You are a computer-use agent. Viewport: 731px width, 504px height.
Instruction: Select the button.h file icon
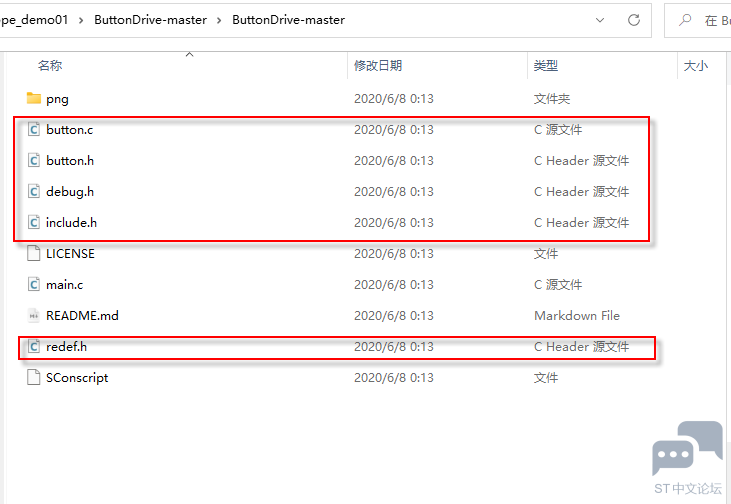(x=34, y=160)
